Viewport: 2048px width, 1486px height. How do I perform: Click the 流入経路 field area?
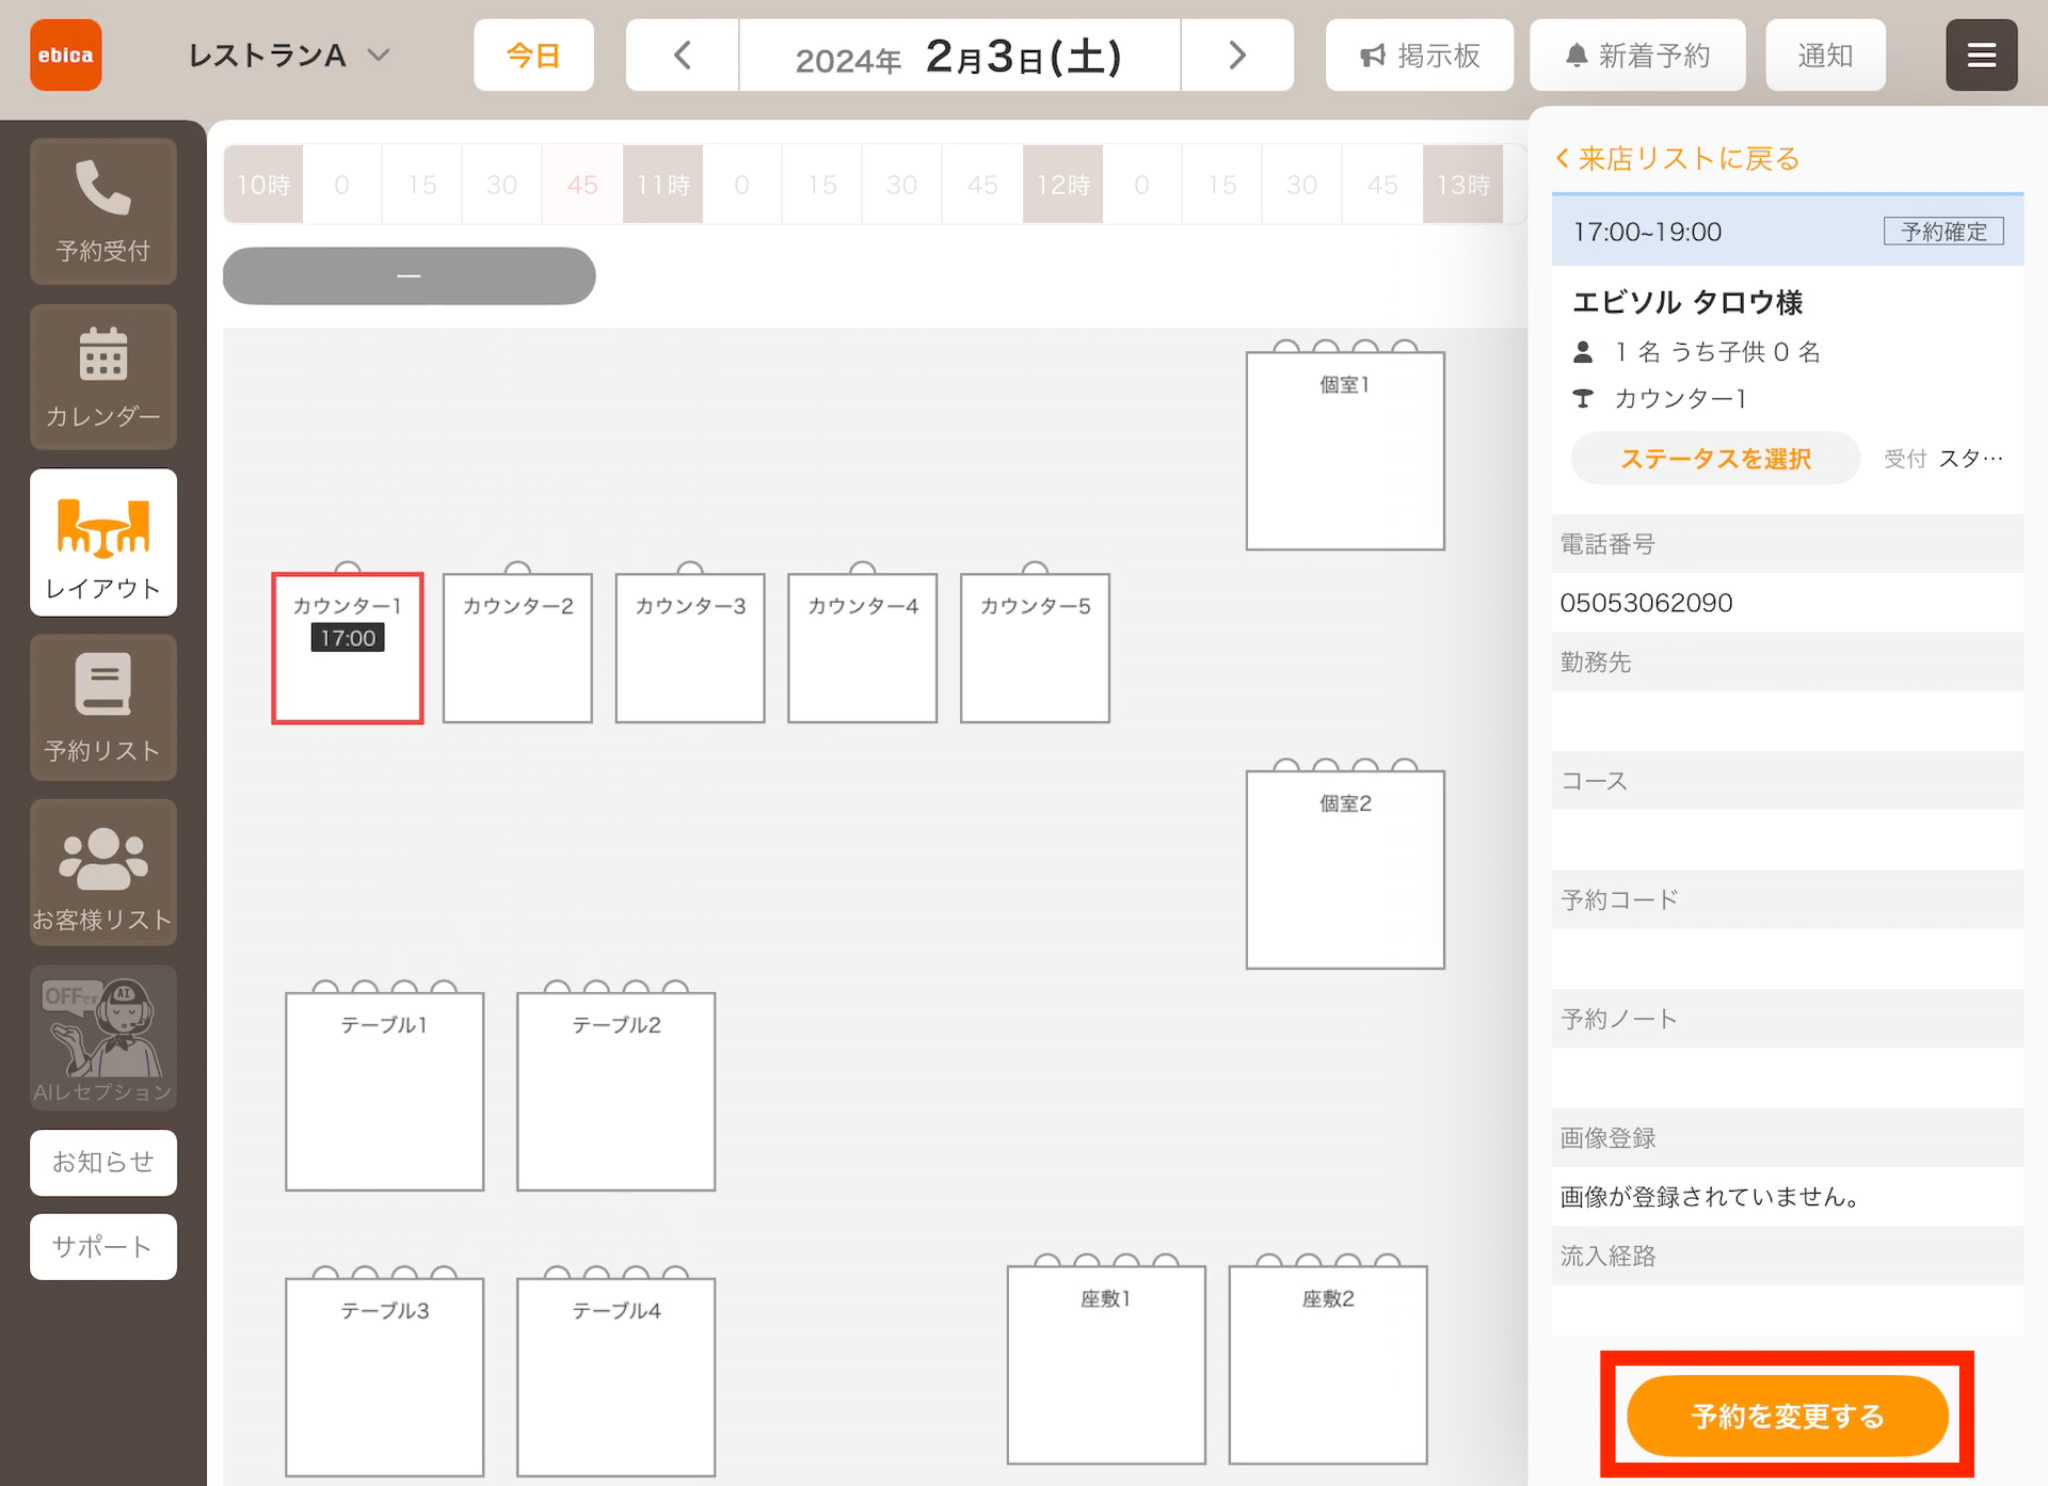click(1788, 1309)
